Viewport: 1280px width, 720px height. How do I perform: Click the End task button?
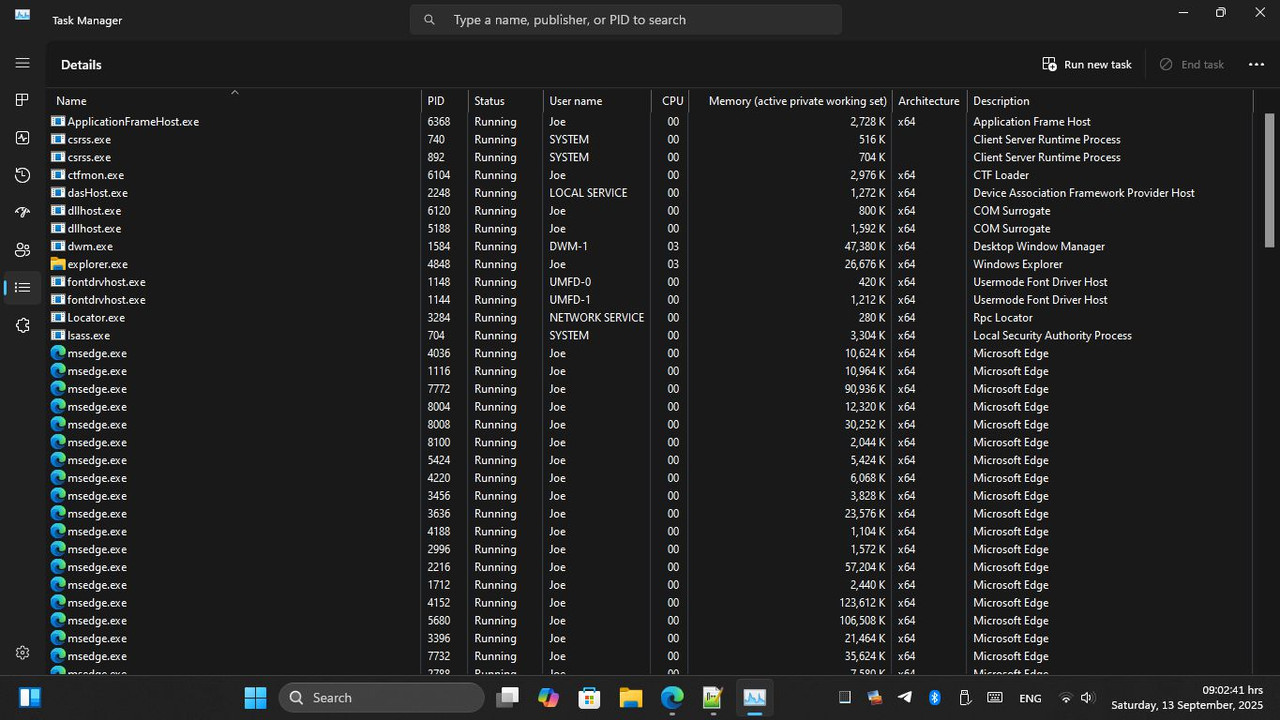(1191, 64)
